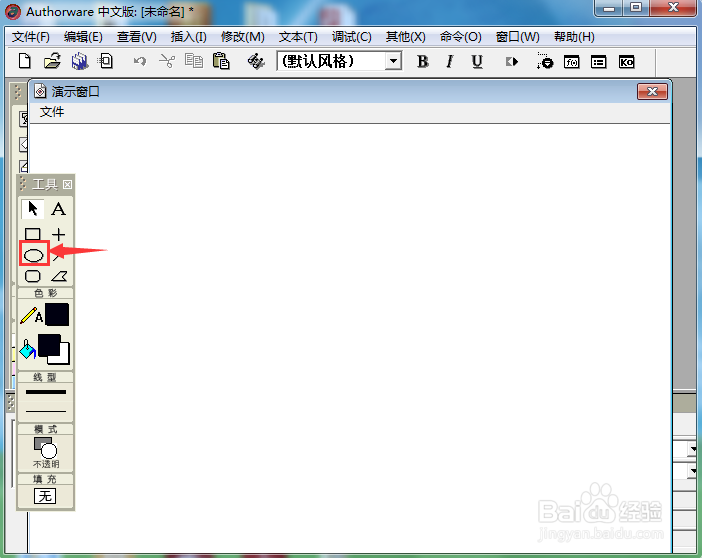Screen dimensions: 702x558
Task: Open the 其他(X) menu
Action: point(406,37)
